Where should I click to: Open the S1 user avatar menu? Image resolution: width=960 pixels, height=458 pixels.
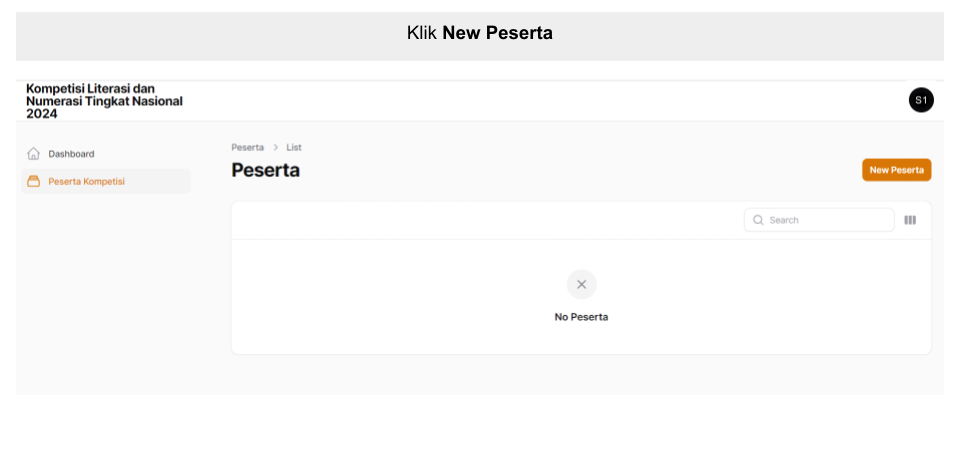[x=921, y=100]
